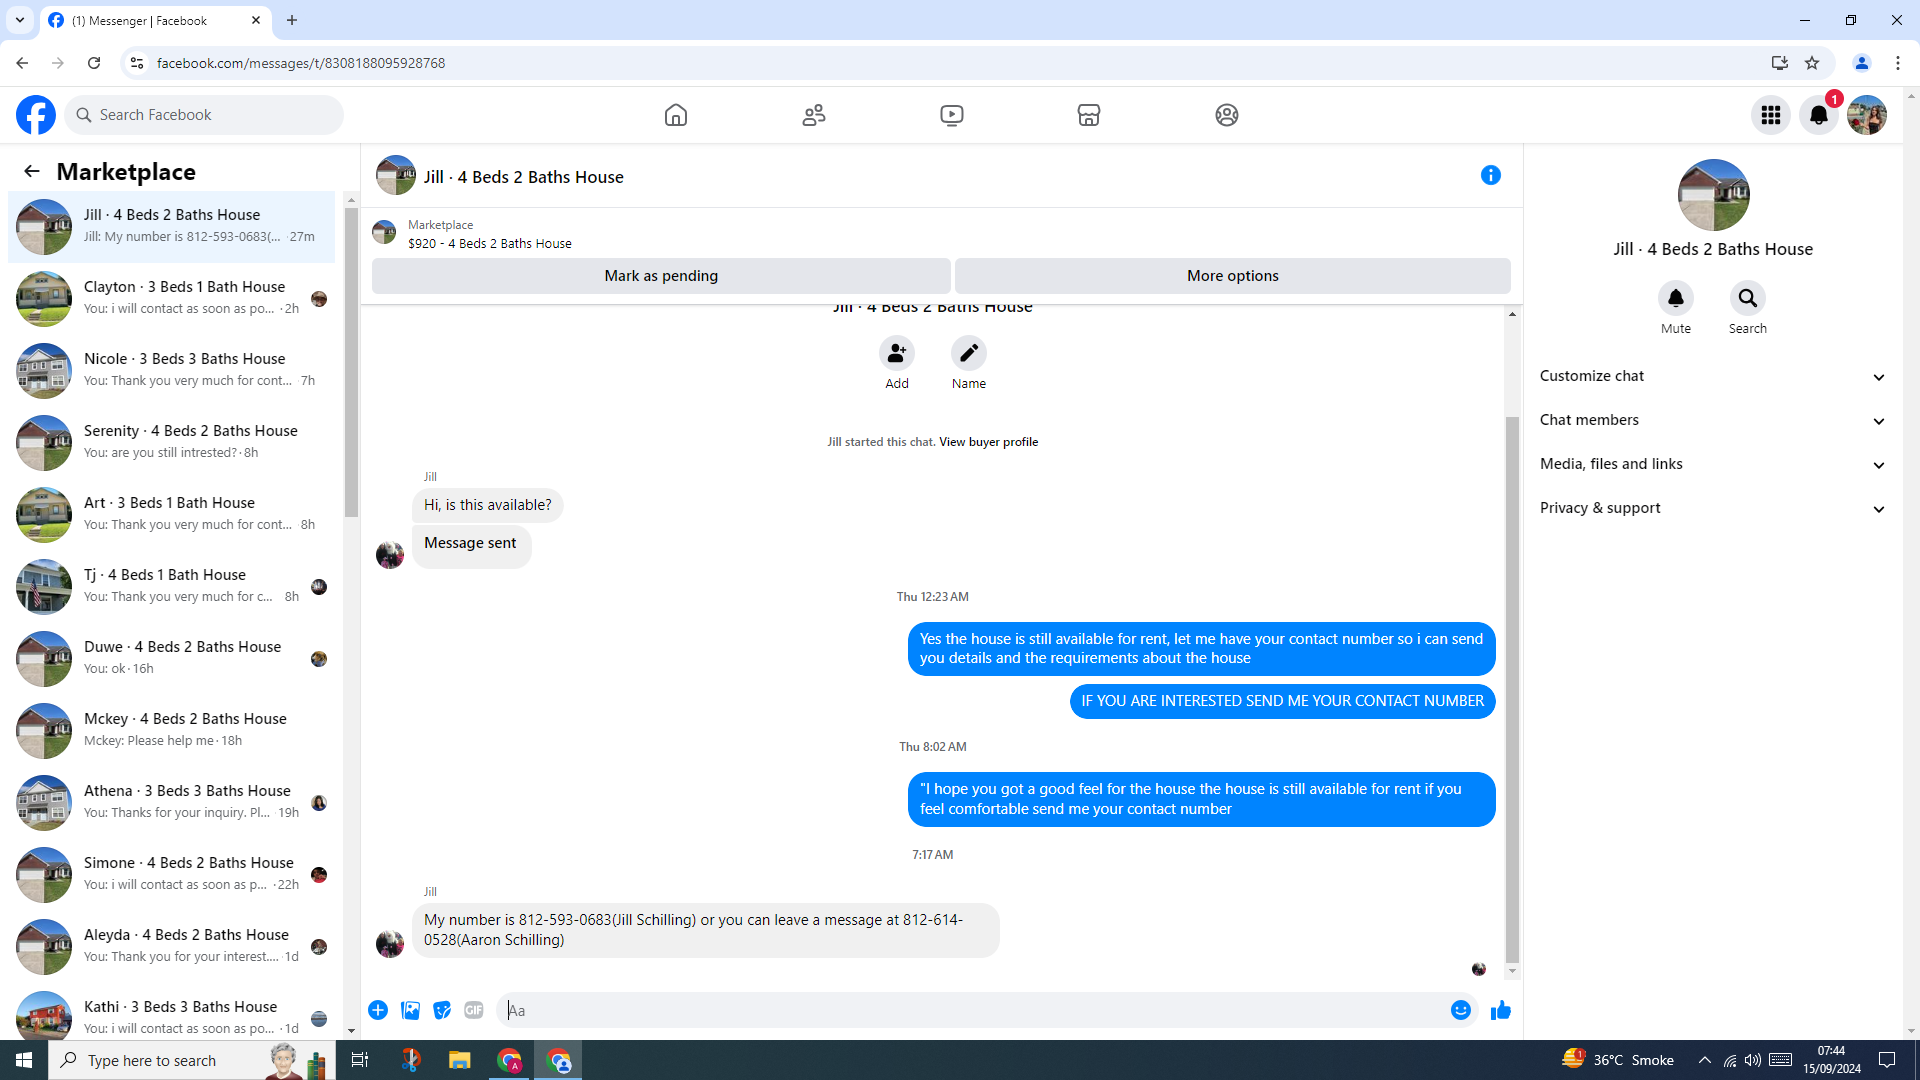The height and width of the screenshot is (1080, 1920).
Task: Send a thumbs-up like
Action: click(1501, 1010)
